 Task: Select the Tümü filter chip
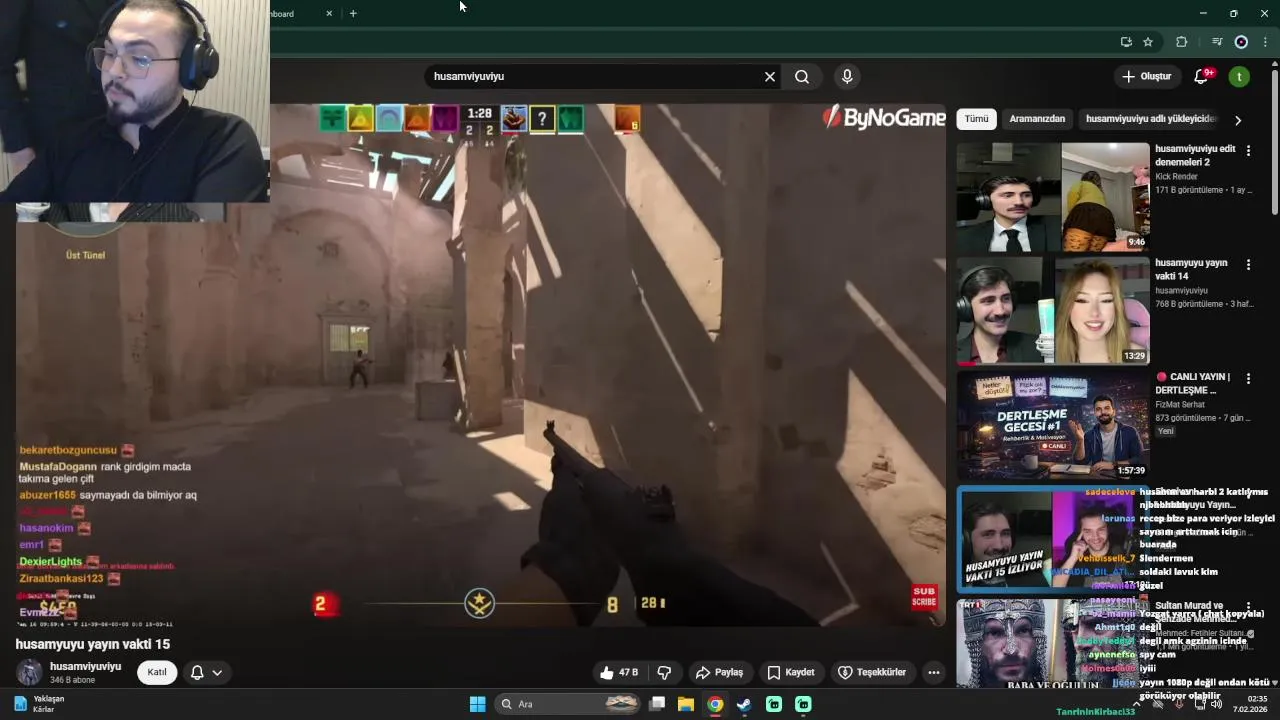click(976, 119)
